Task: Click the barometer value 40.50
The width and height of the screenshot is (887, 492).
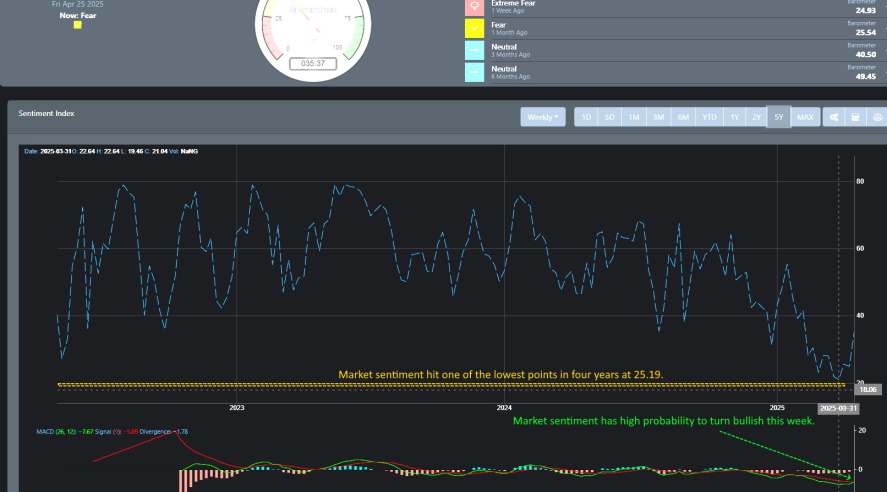Action: tap(866, 54)
